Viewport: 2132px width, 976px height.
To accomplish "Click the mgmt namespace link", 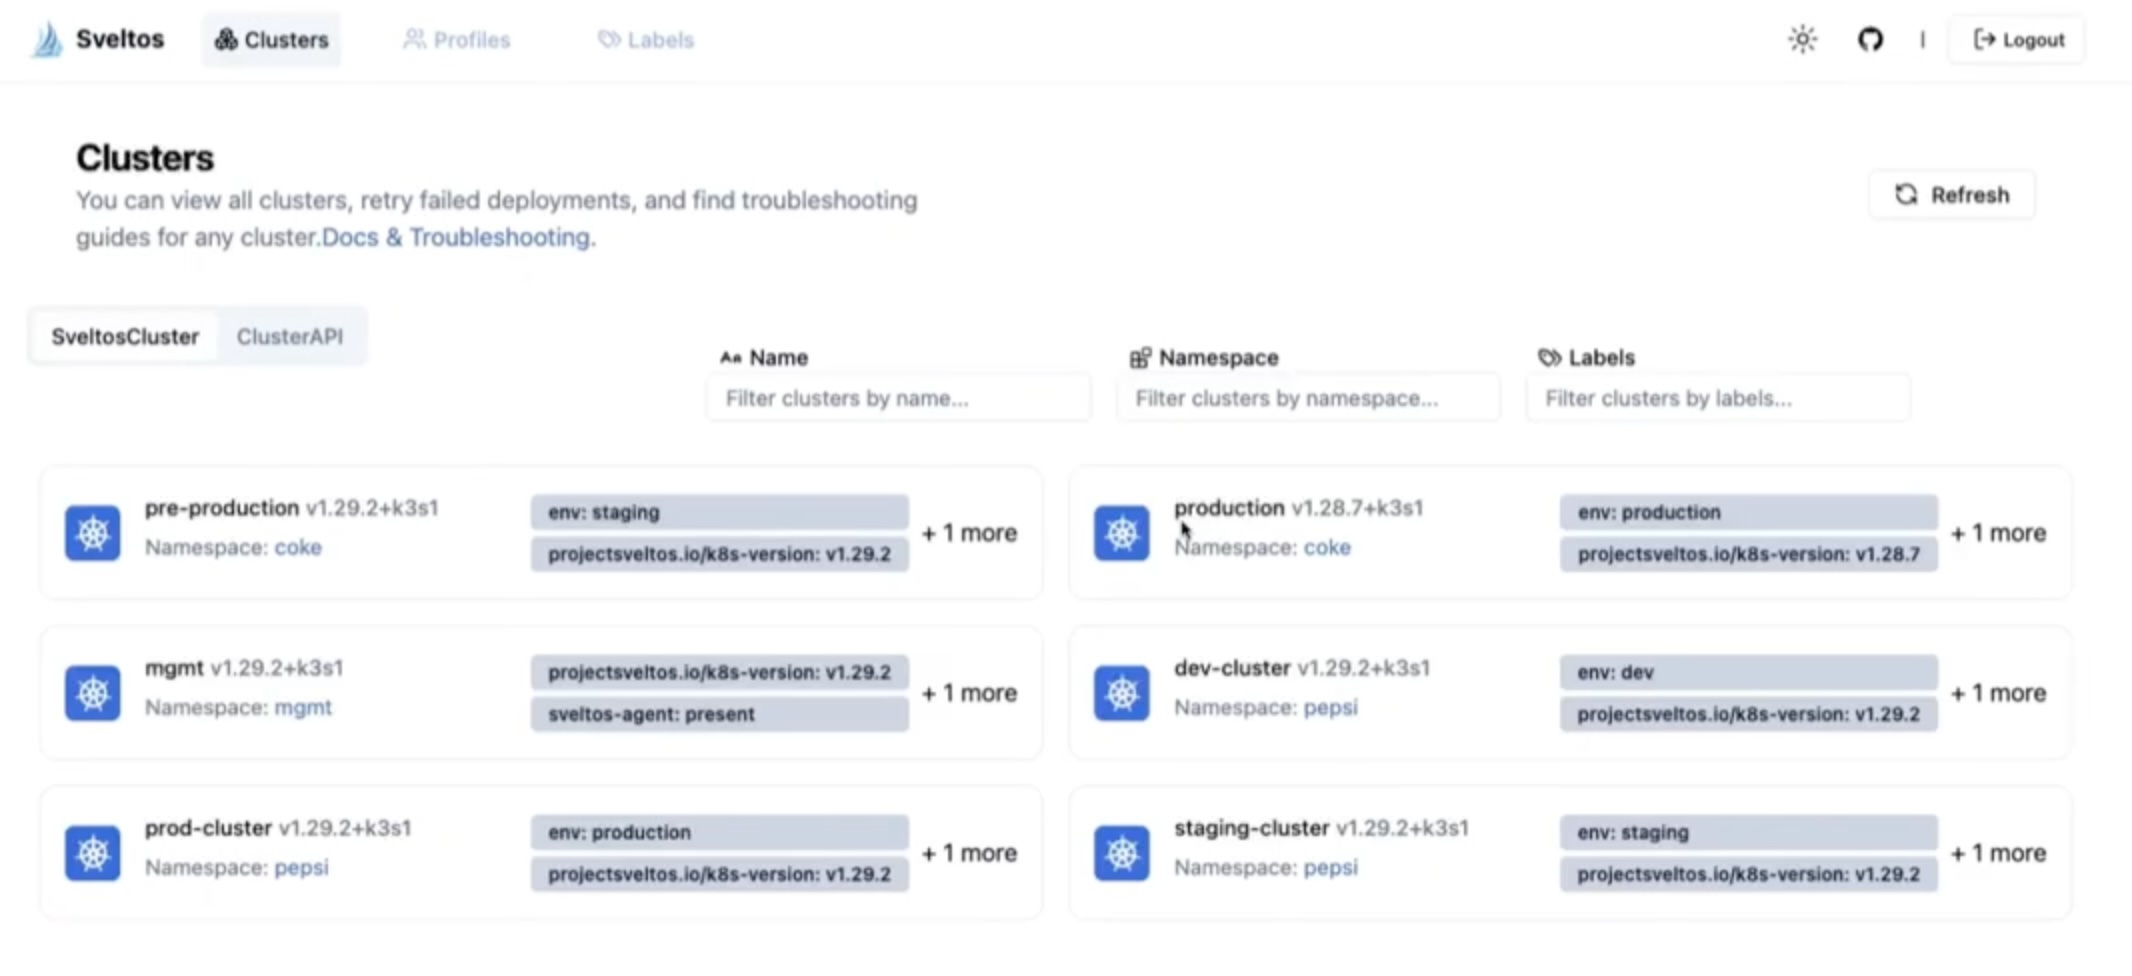I will coord(303,708).
